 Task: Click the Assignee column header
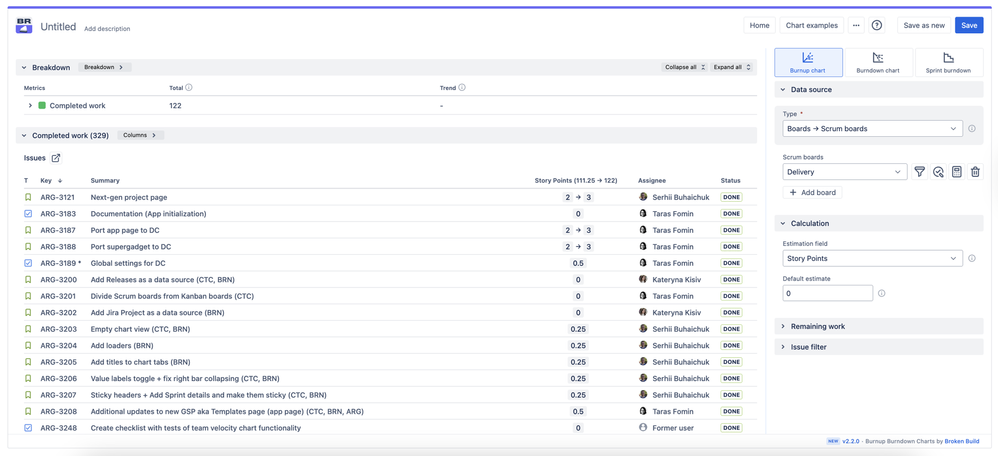click(x=652, y=181)
